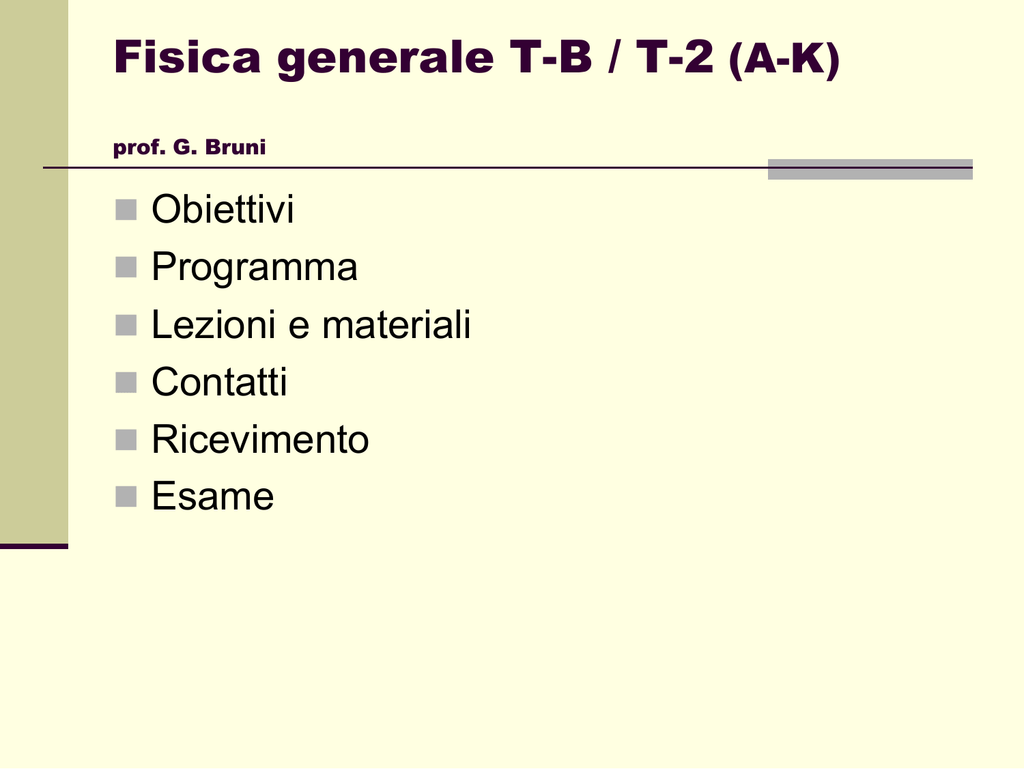This screenshot has height=769, width=1024.
Task: Click the (A-K) group label in the title
Action: (785, 60)
